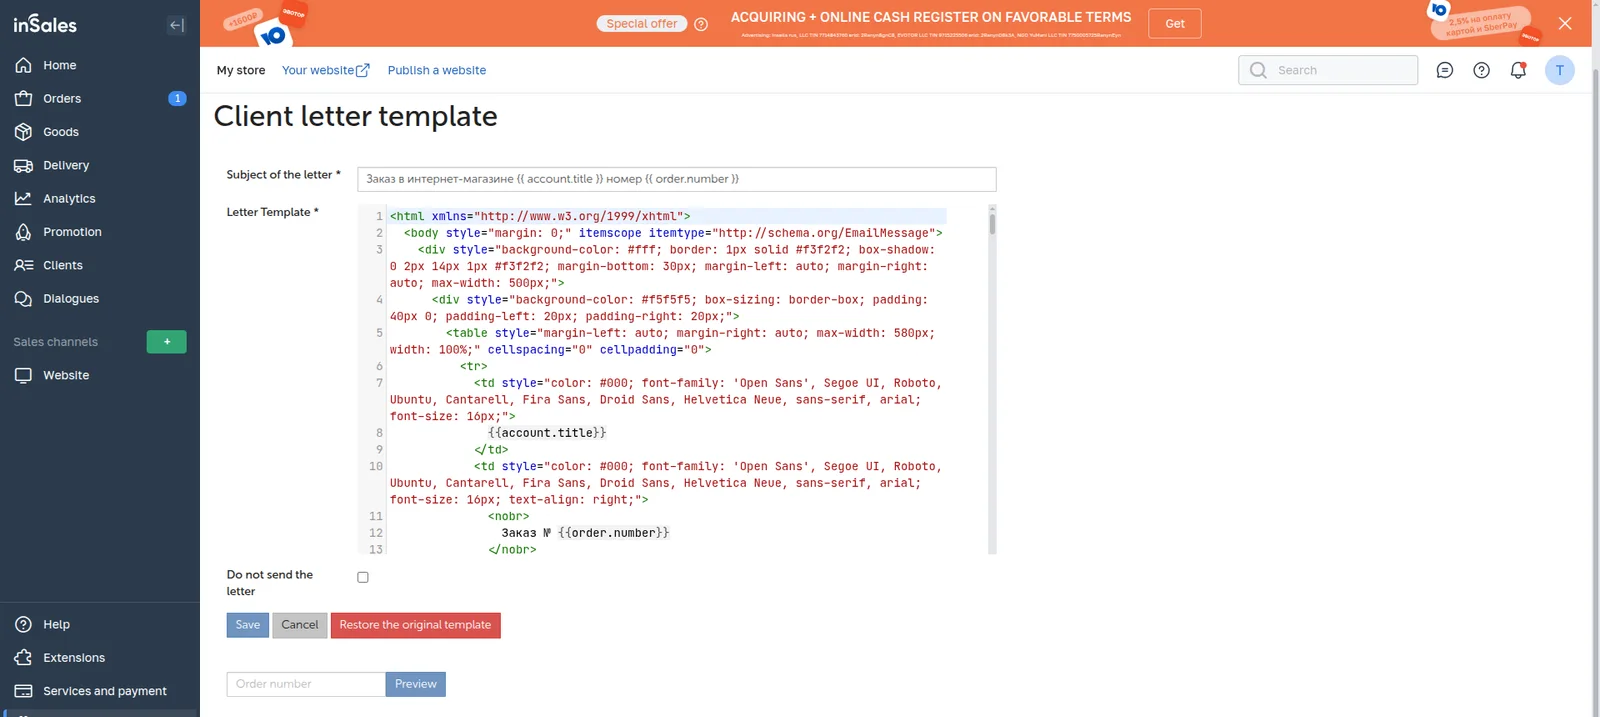Click the Clients list icon
1600x717 pixels.
pyautogui.click(x=23, y=265)
